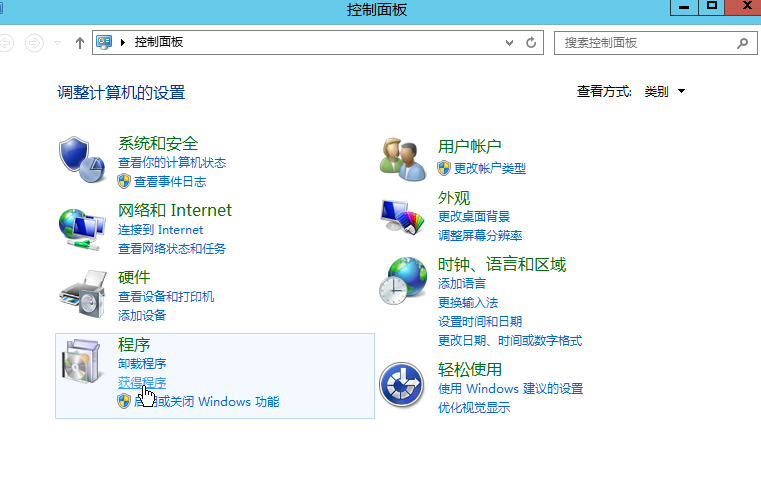Open the 用户帐户 category heading
This screenshot has width=761, height=486.
click(469, 146)
